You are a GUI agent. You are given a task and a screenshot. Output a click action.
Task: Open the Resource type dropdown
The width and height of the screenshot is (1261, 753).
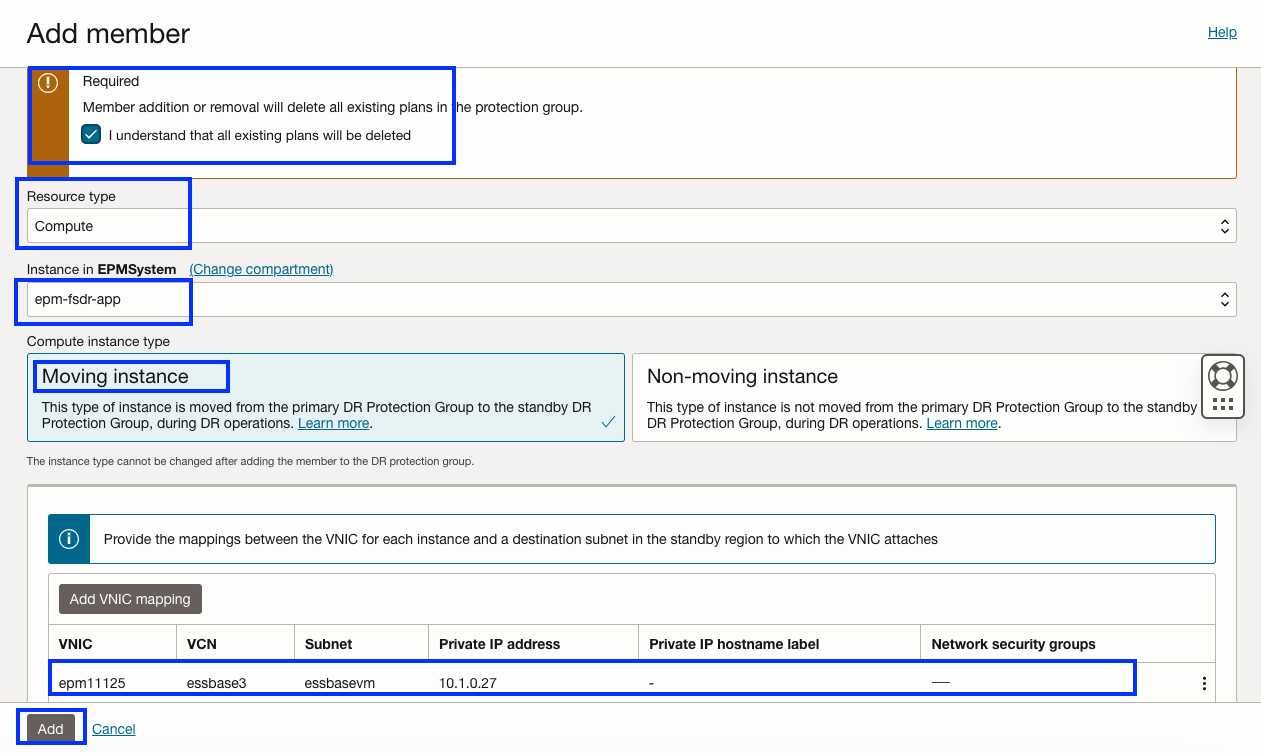(x=632, y=226)
